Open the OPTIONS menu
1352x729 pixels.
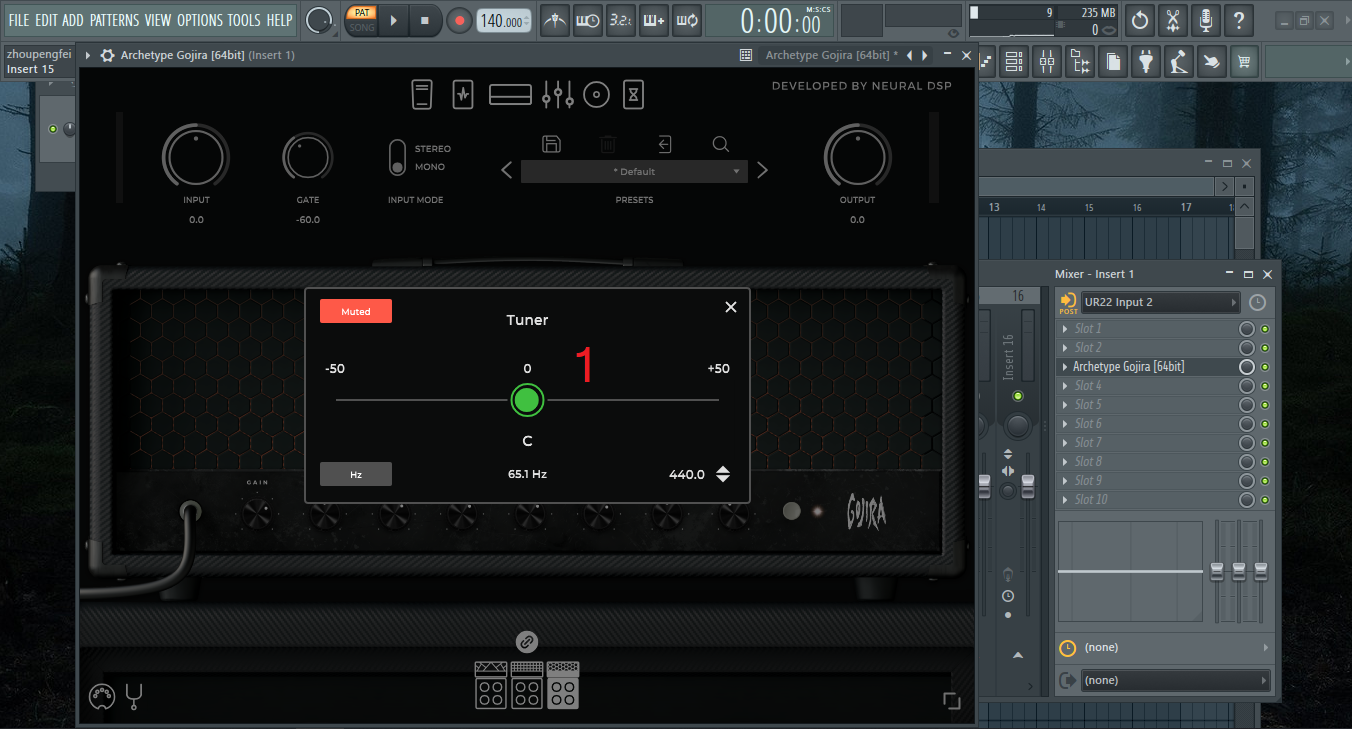pyautogui.click(x=199, y=20)
